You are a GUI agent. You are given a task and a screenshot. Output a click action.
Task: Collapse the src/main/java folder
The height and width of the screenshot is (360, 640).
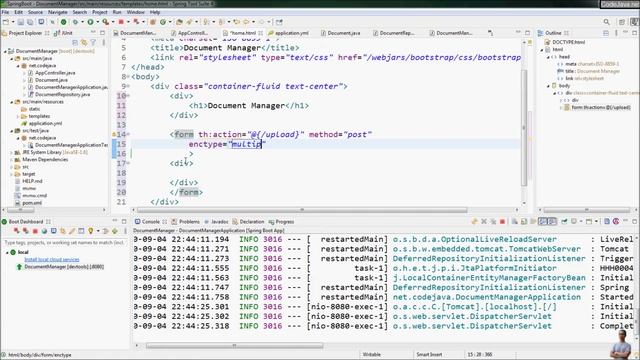point(12,59)
